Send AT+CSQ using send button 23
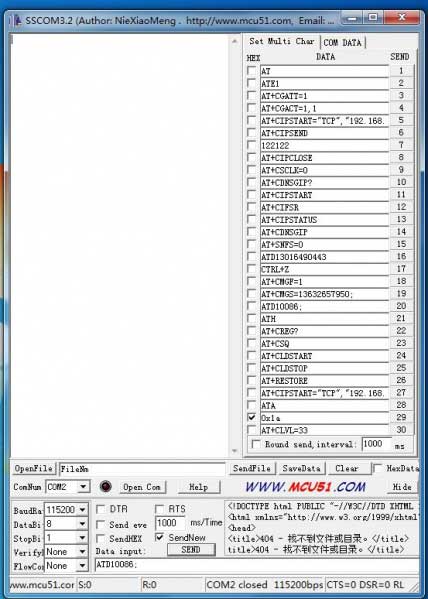The height and width of the screenshot is (599, 428). [401, 343]
